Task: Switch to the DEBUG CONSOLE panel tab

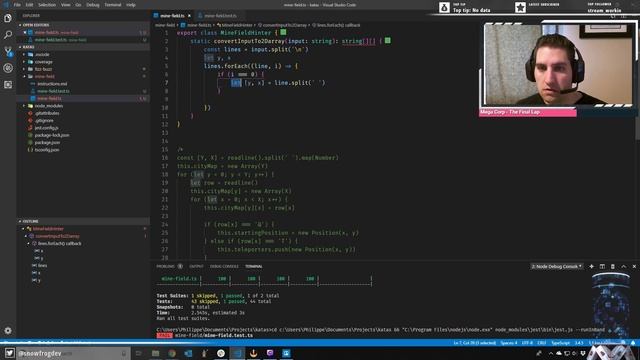Action: (224, 267)
